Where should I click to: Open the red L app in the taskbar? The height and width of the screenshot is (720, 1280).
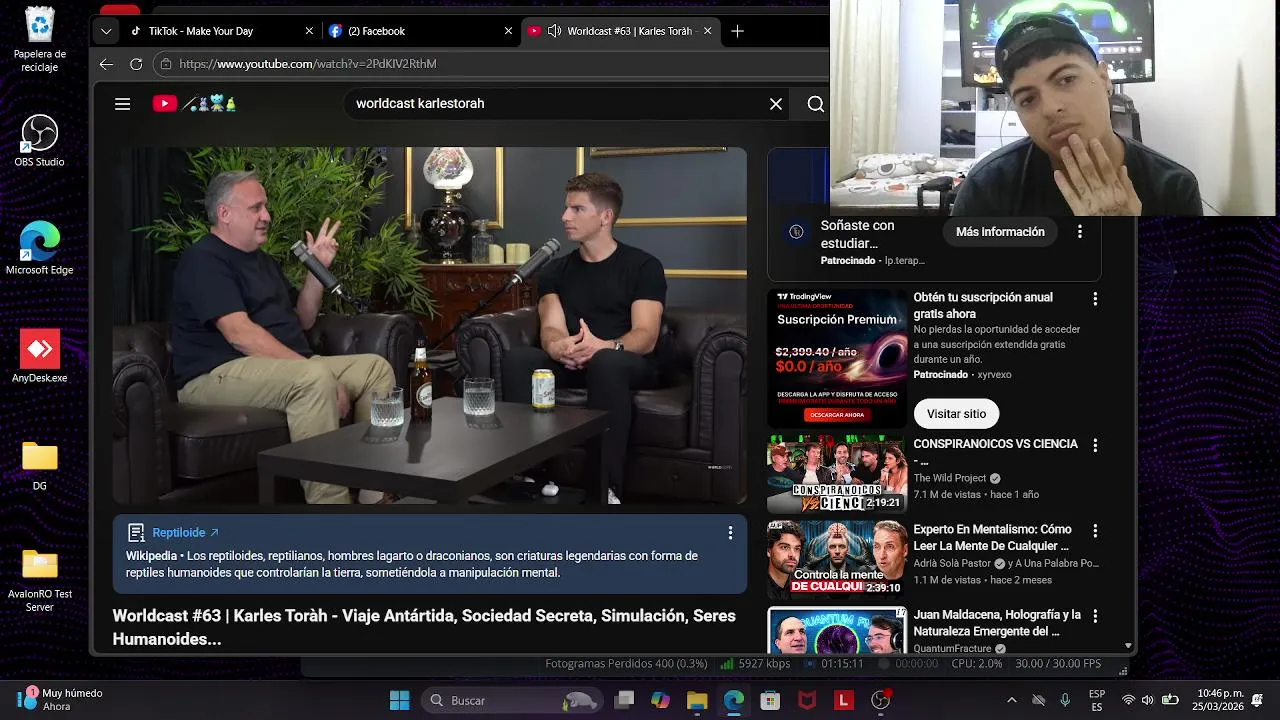tap(844, 700)
